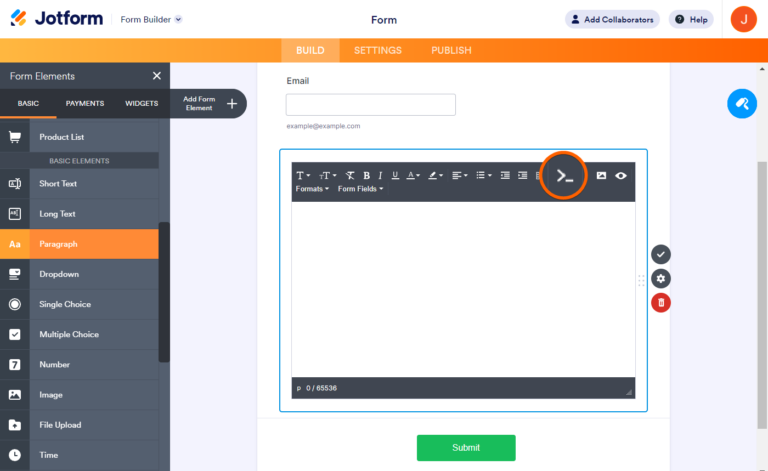Add a Single Choice element
The image size is (768, 471).
pyautogui.click(x=79, y=304)
